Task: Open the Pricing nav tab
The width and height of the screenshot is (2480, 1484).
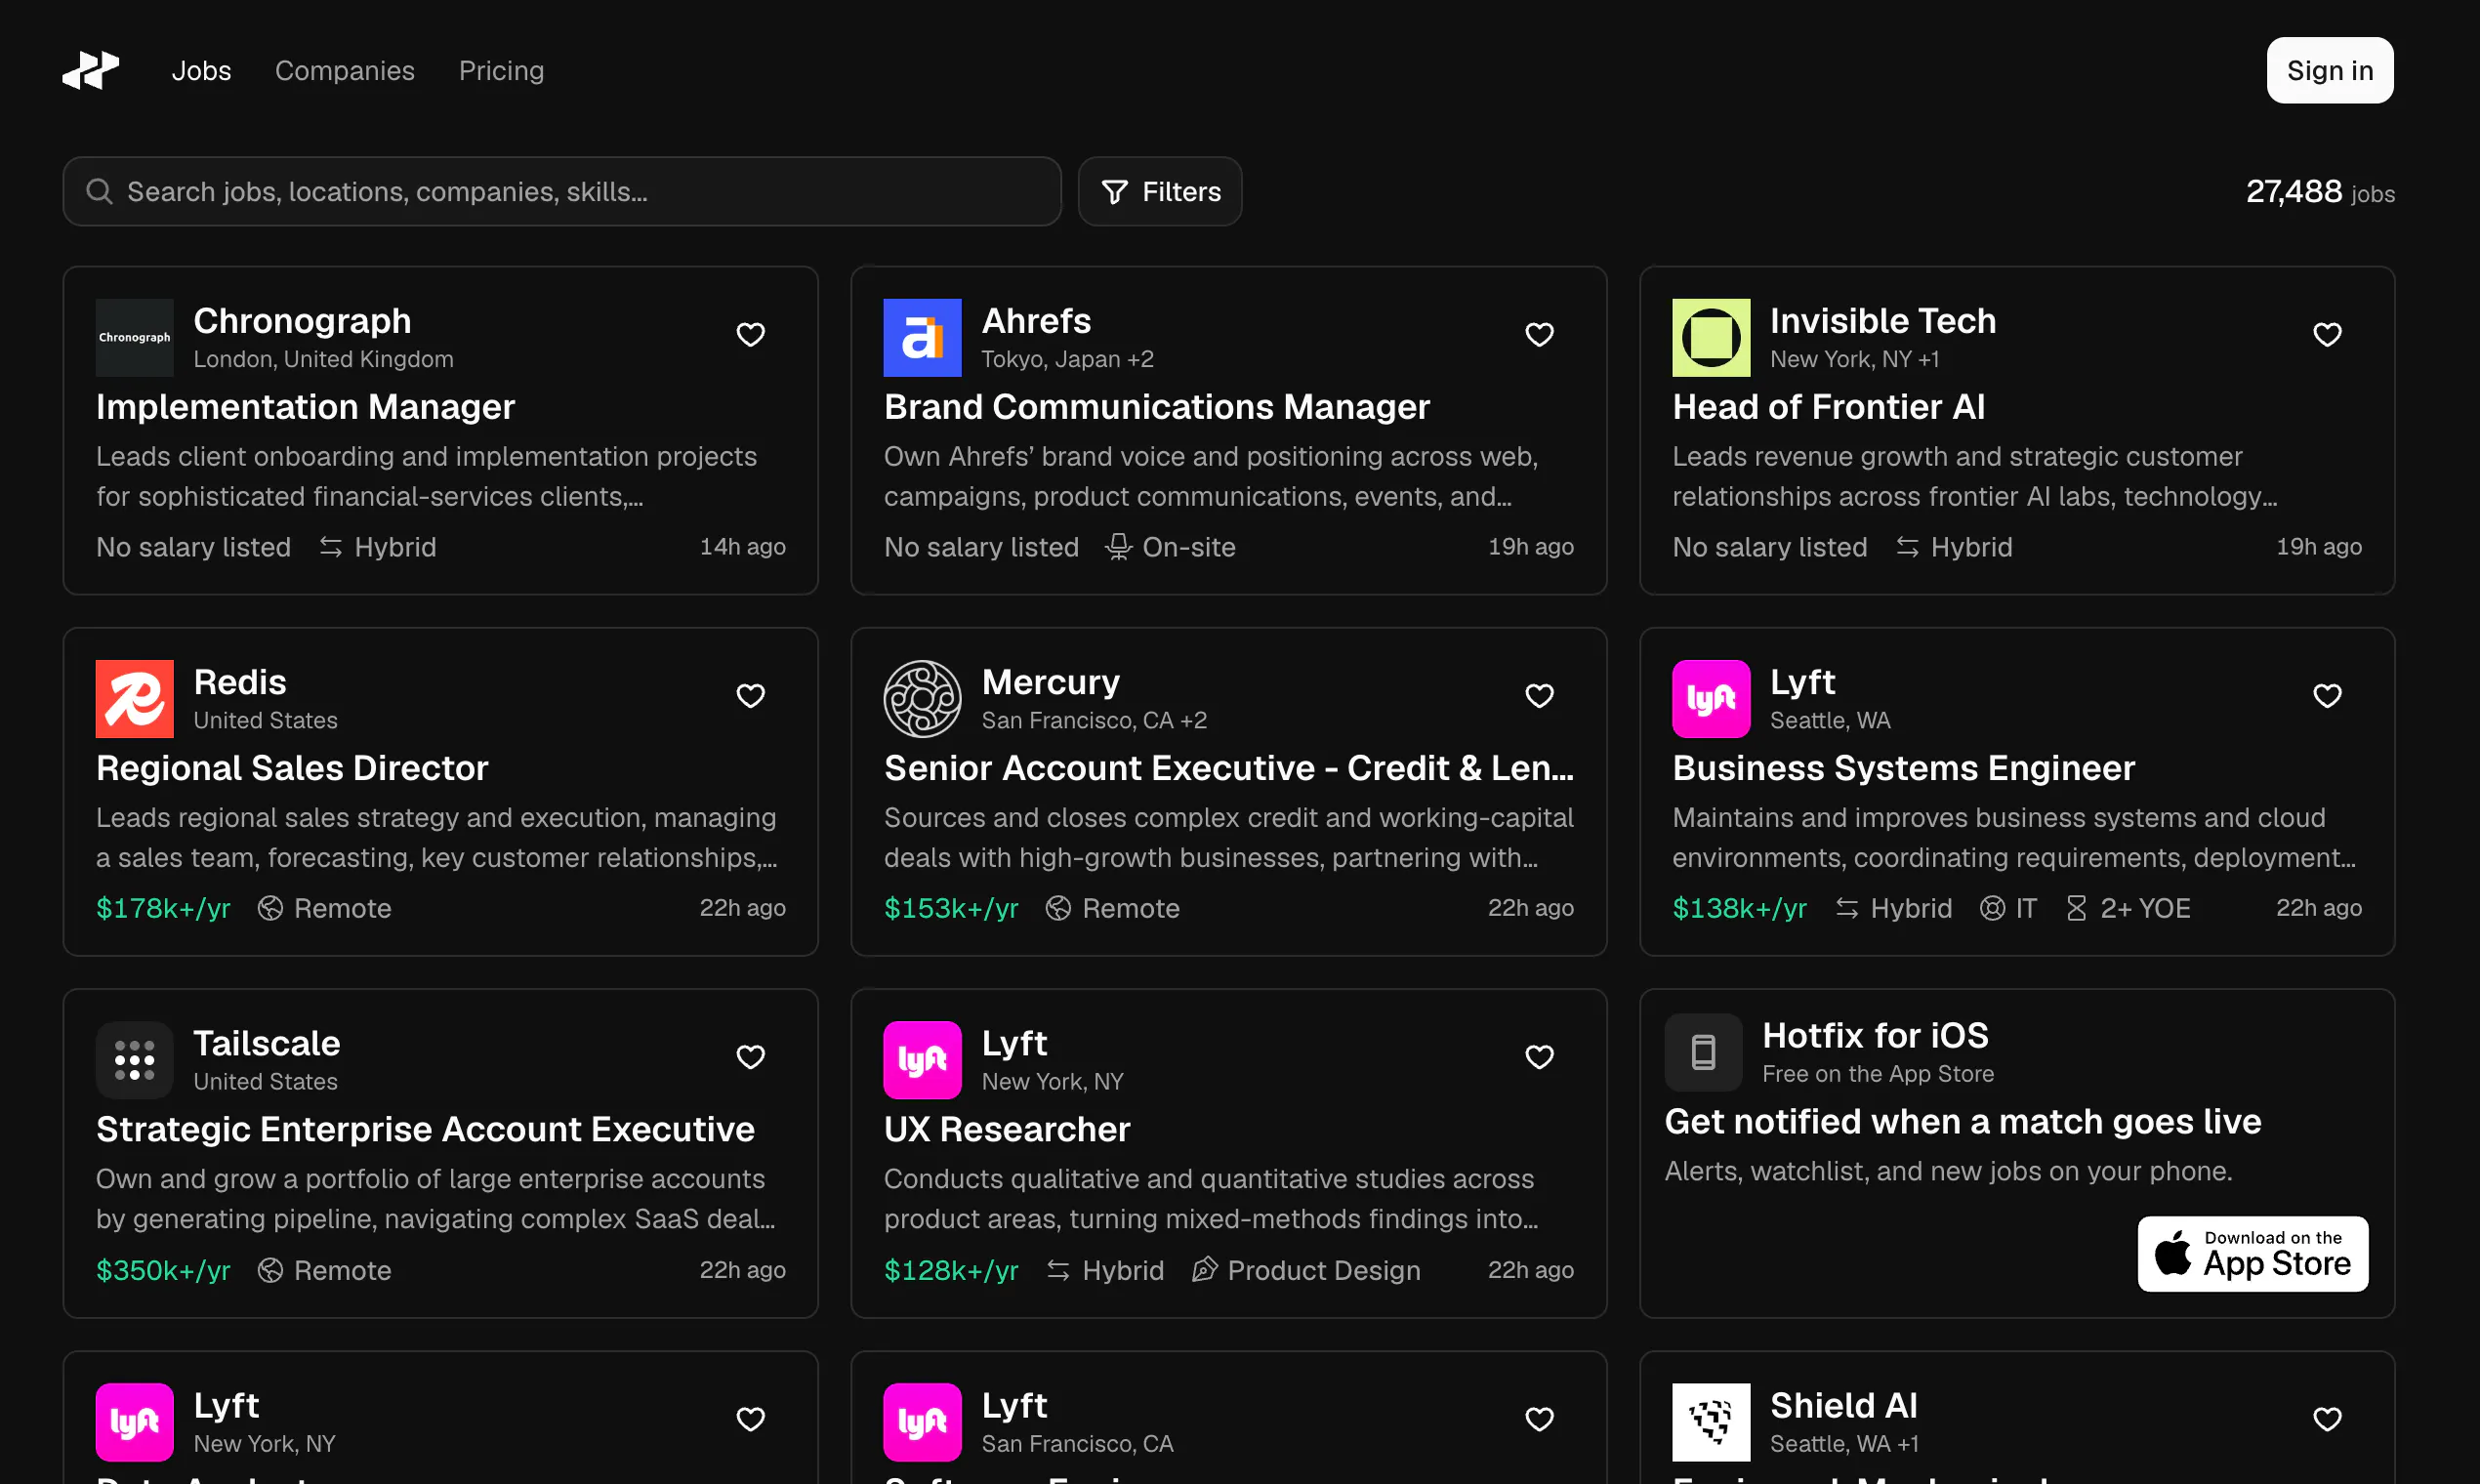Action: (501, 71)
